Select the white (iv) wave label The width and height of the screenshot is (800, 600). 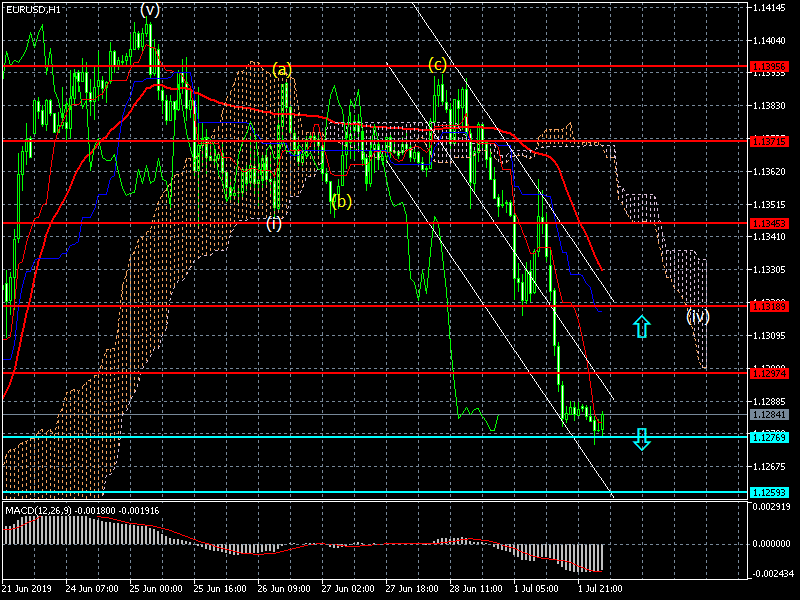tap(698, 316)
